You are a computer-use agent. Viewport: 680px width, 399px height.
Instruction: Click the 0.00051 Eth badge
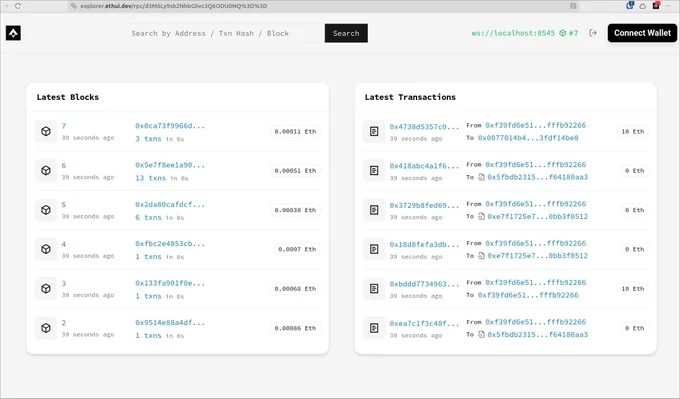295,170
